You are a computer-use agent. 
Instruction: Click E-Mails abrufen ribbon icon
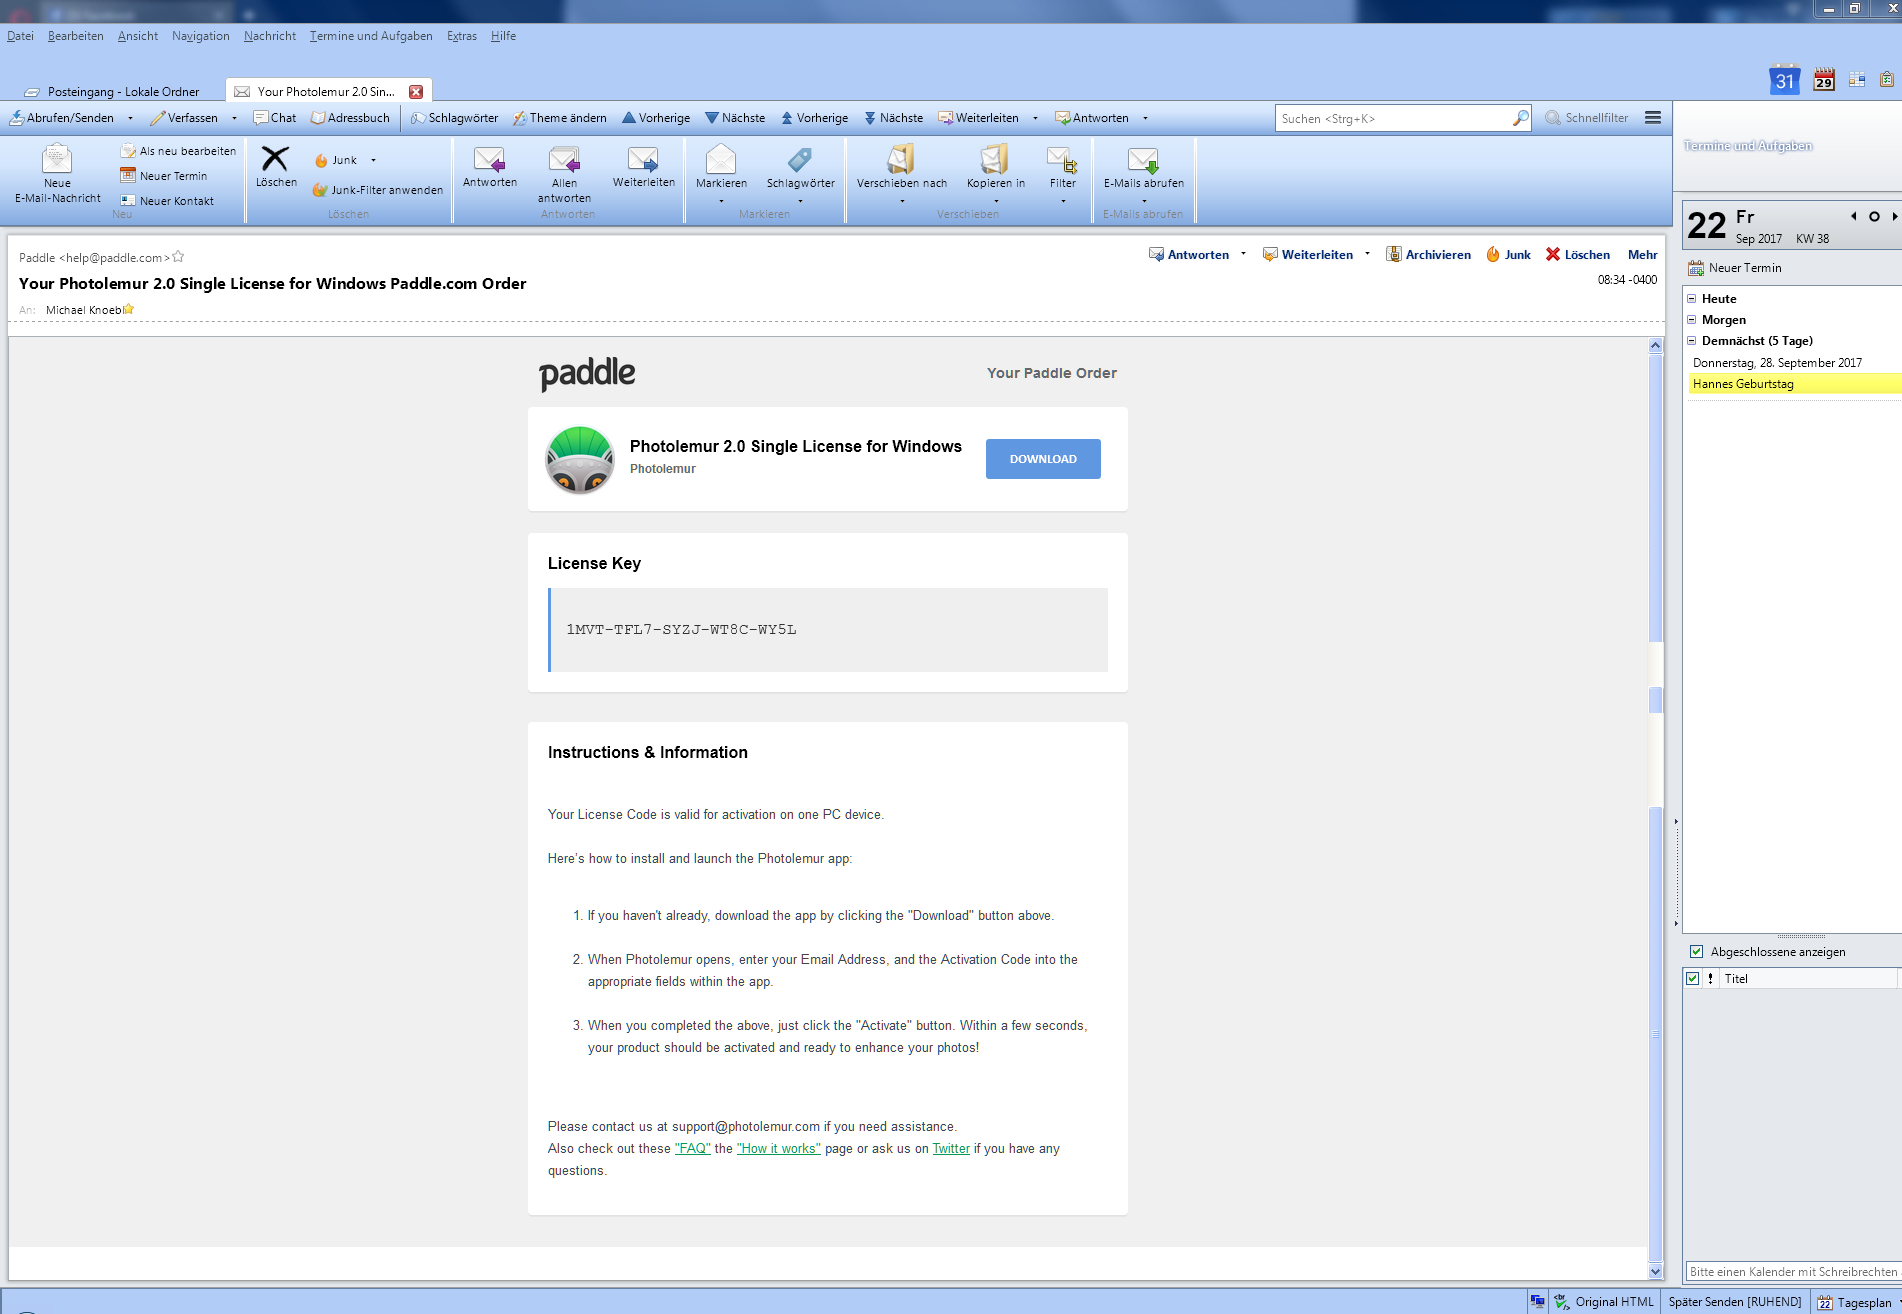(x=1143, y=159)
